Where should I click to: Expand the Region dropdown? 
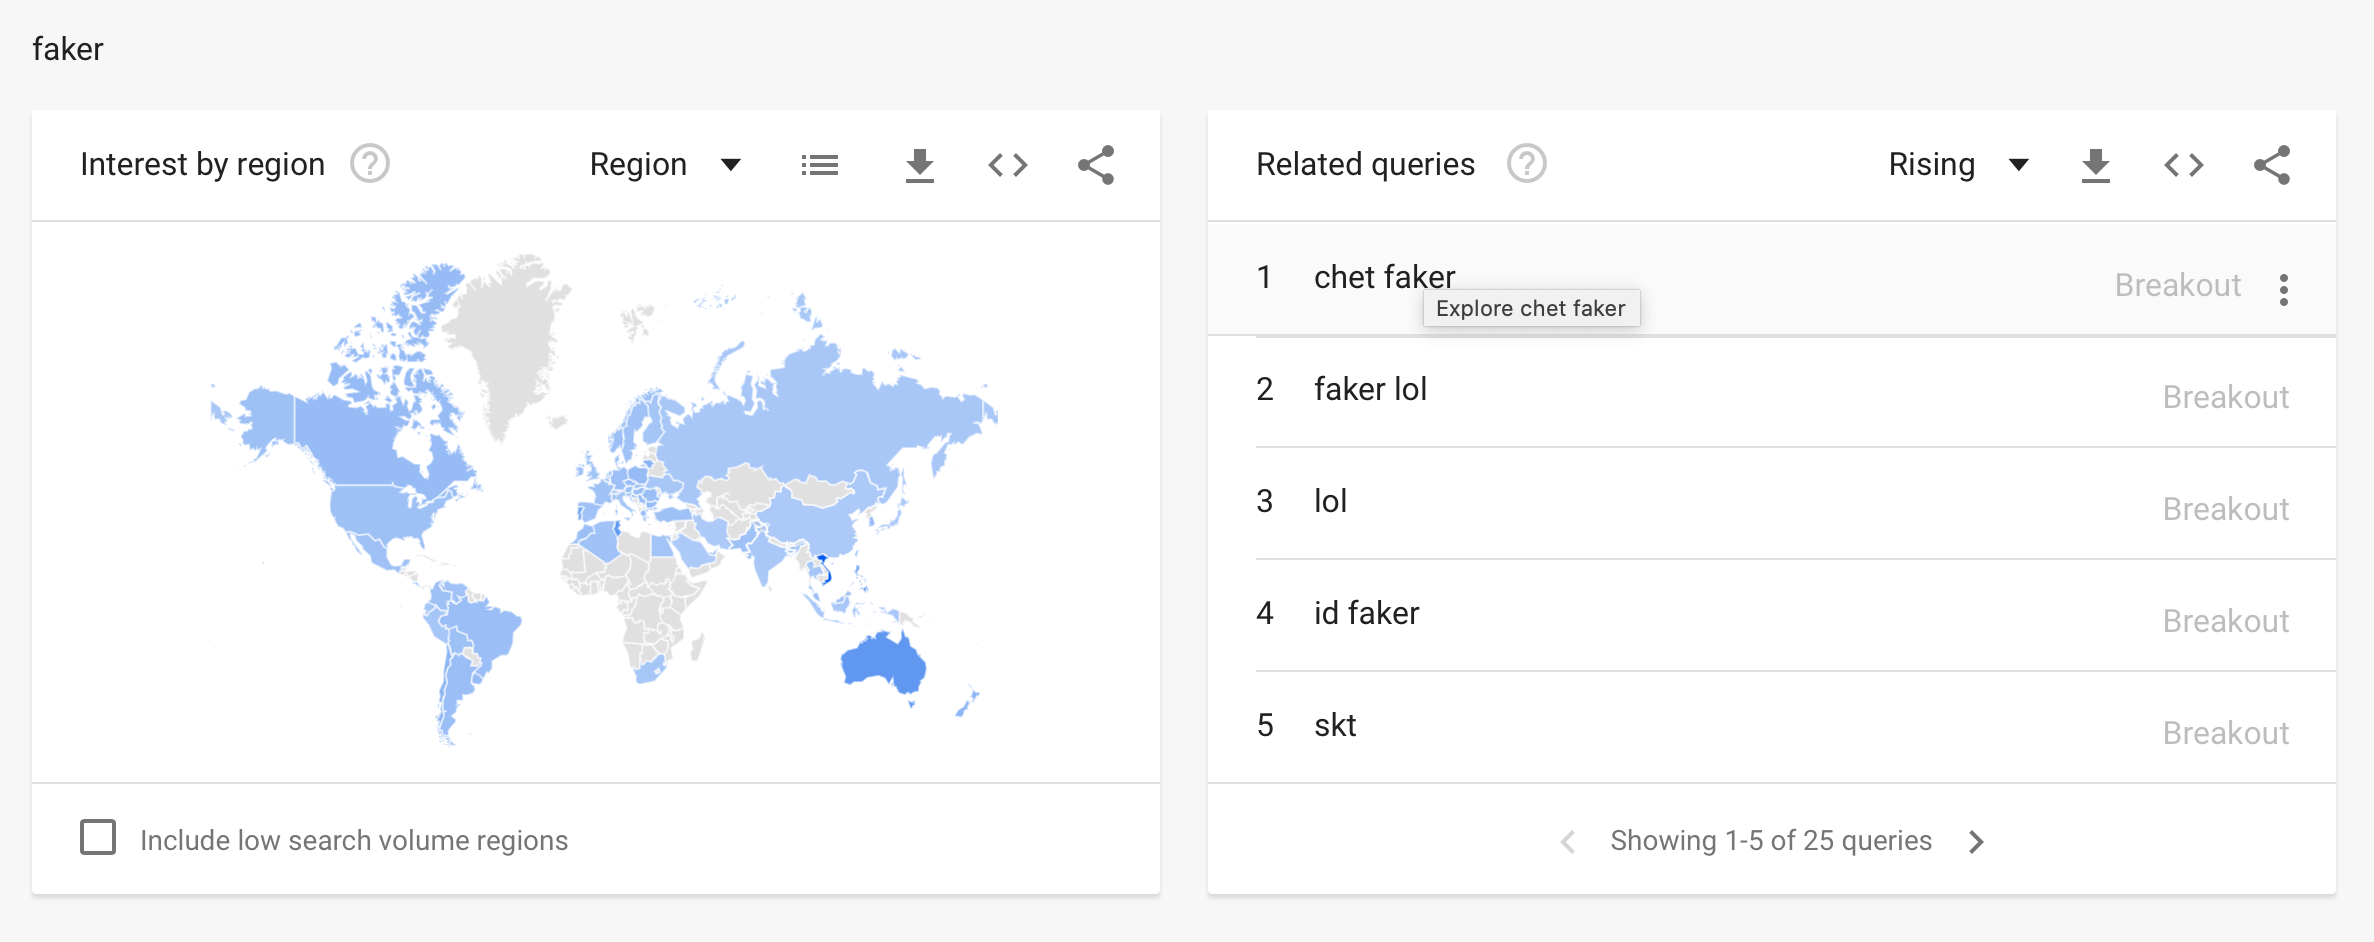[x=665, y=165]
